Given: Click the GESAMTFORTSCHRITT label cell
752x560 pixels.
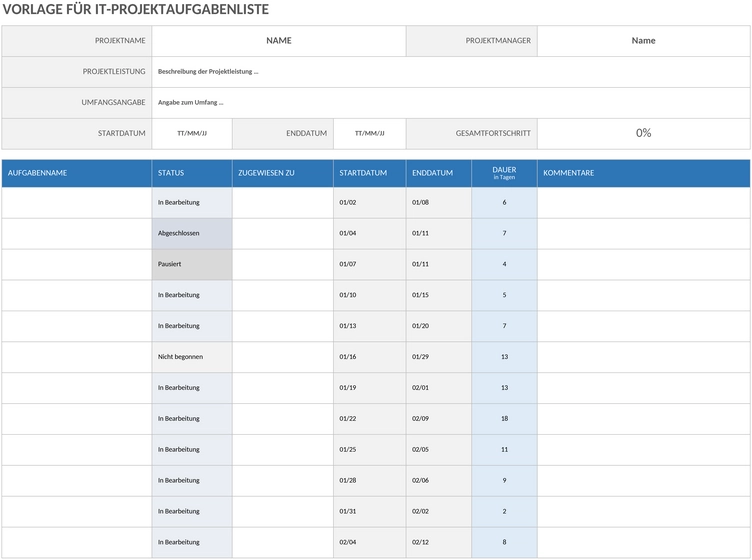Looking at the screenshot, I should [x=471, y=133].
